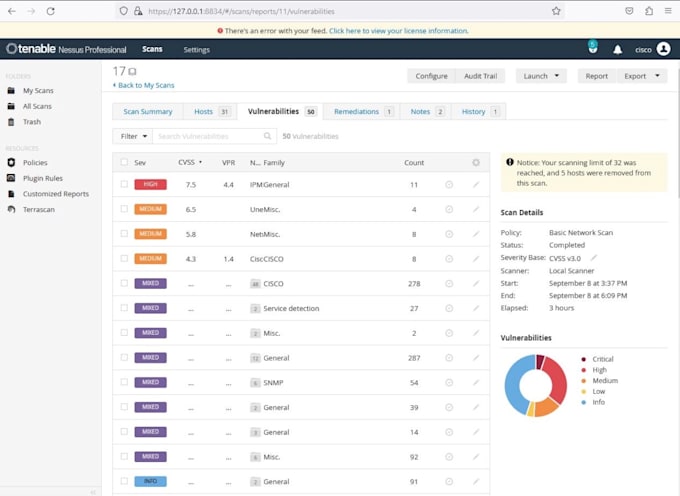Check the HIGH 7.5 row checkbox
The width and height of the screenshot is (680, 496).
pyautogui.click(x=124, y=184)
